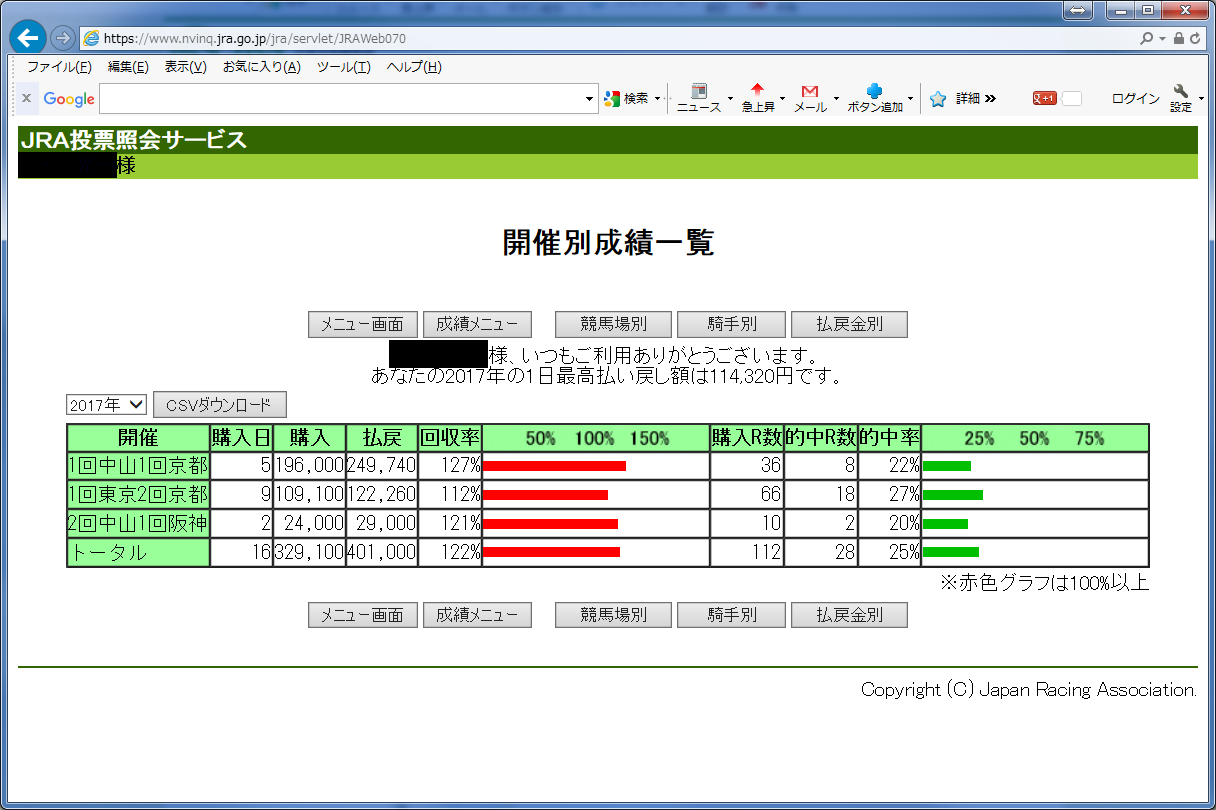
Task: Click the top 成績メニュー button
Action: coord(477,325)
